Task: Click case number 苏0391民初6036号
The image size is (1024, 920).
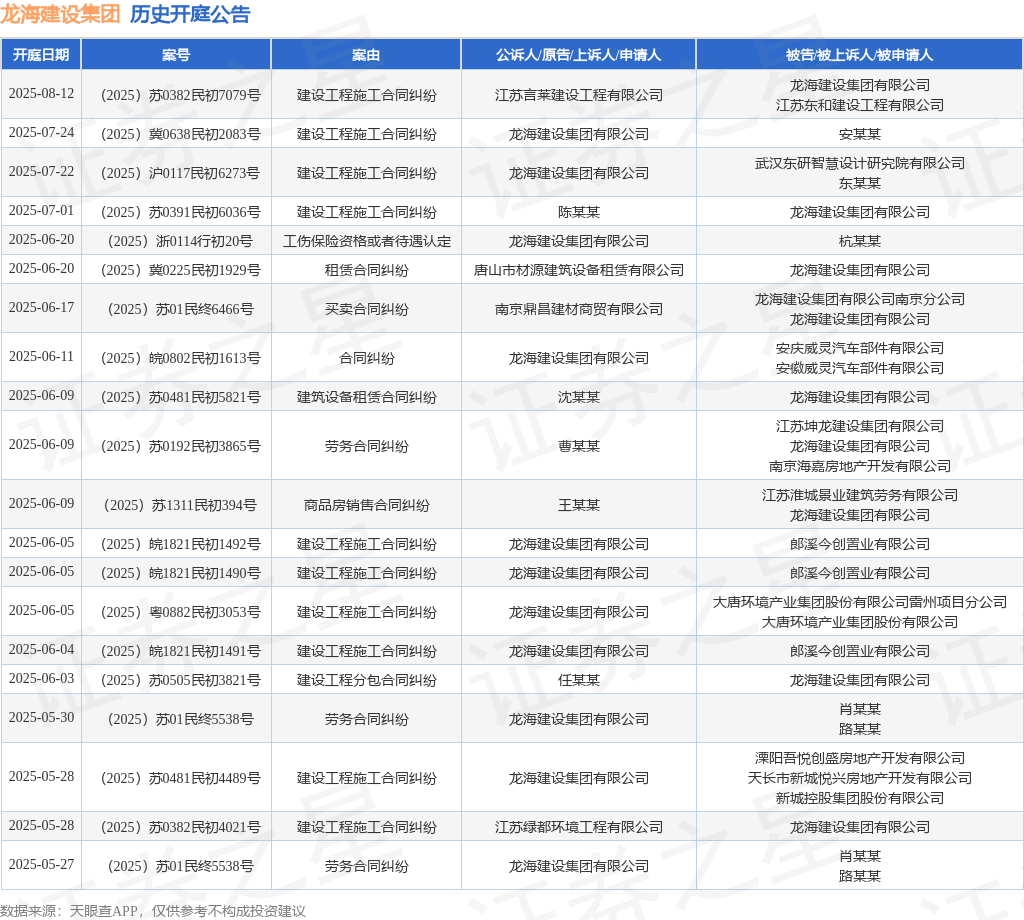Action: tap(180, 212)
